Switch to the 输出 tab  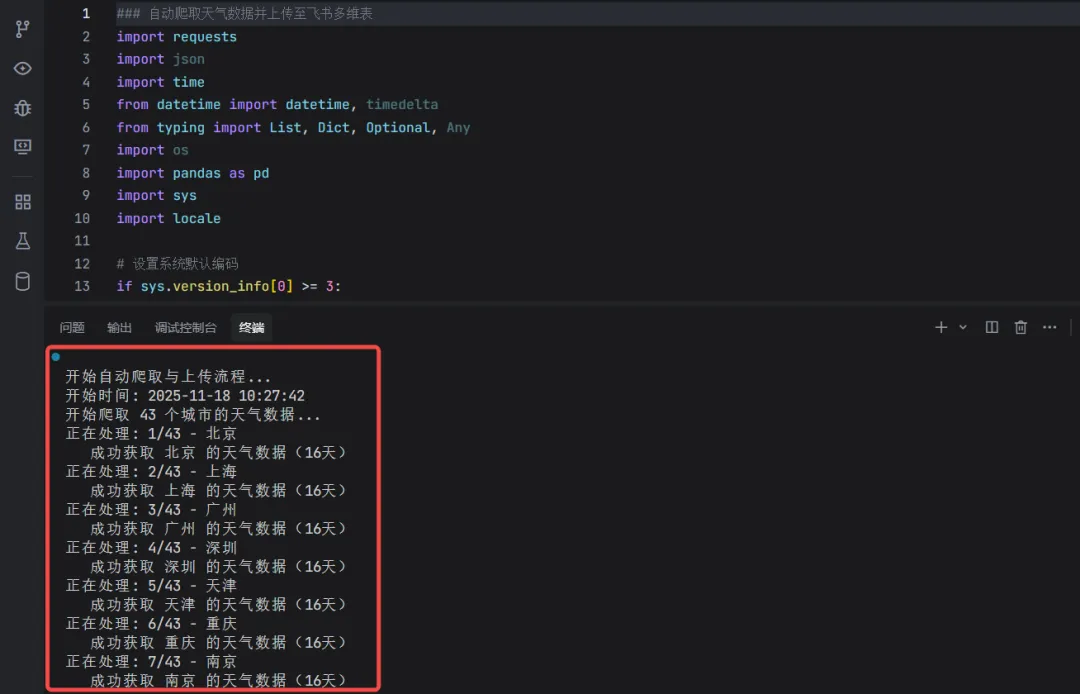(x=119, y=327)
